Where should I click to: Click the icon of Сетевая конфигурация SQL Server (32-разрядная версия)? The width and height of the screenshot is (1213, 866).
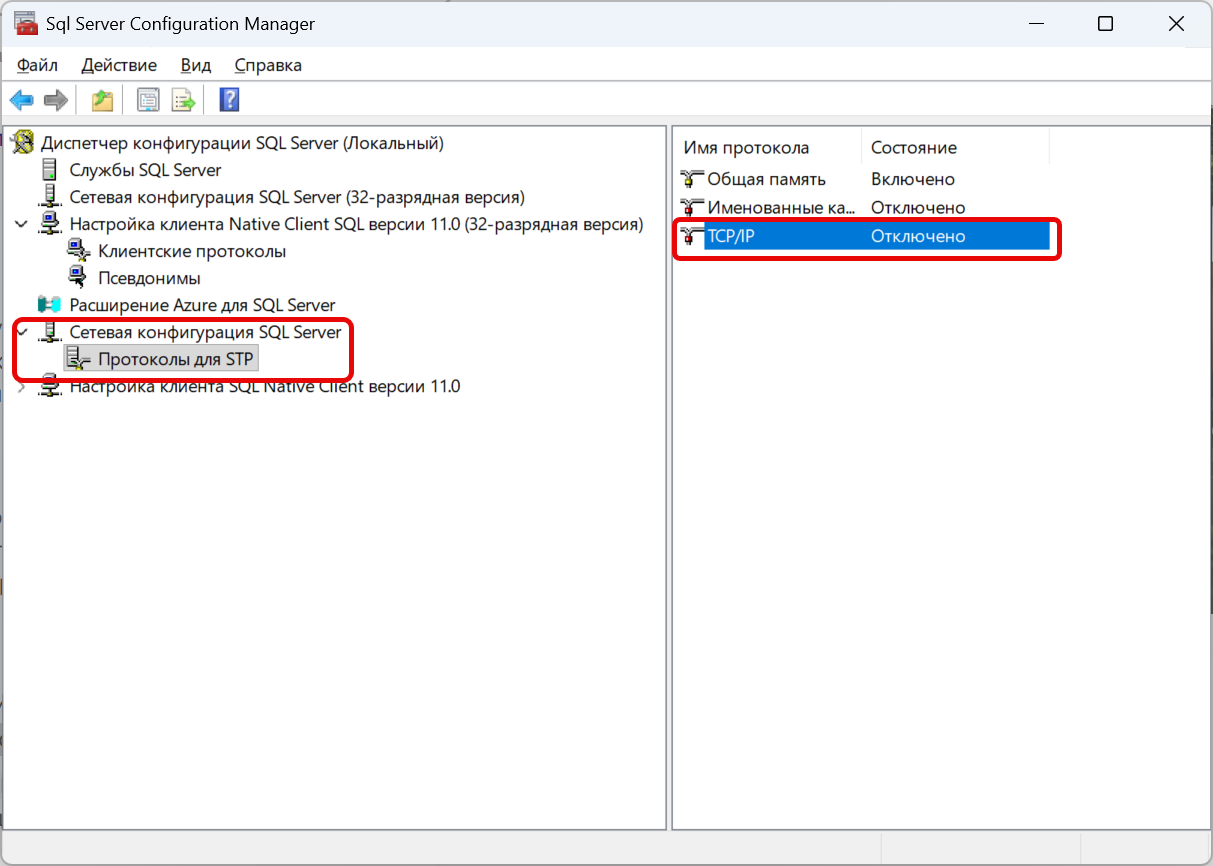pos(49,197)
